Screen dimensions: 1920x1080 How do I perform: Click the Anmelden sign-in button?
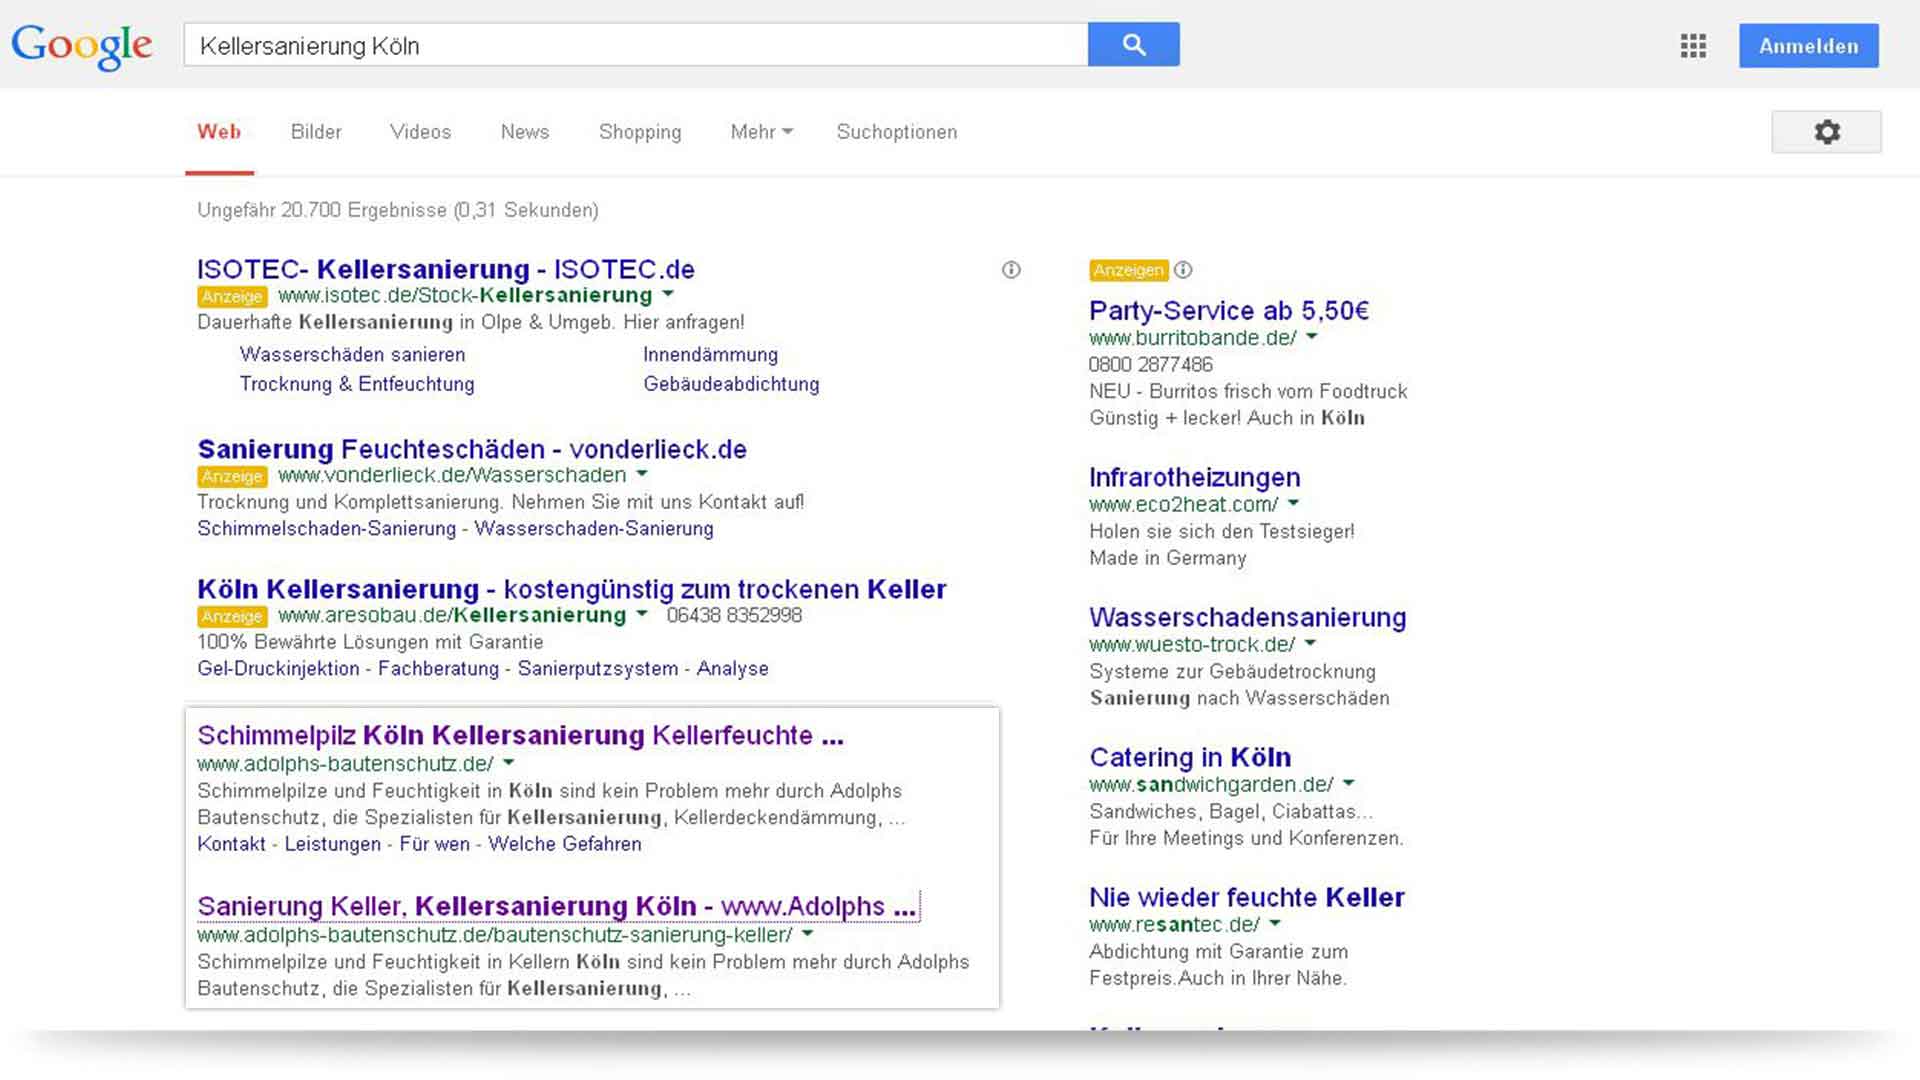tap(1808, 46)
